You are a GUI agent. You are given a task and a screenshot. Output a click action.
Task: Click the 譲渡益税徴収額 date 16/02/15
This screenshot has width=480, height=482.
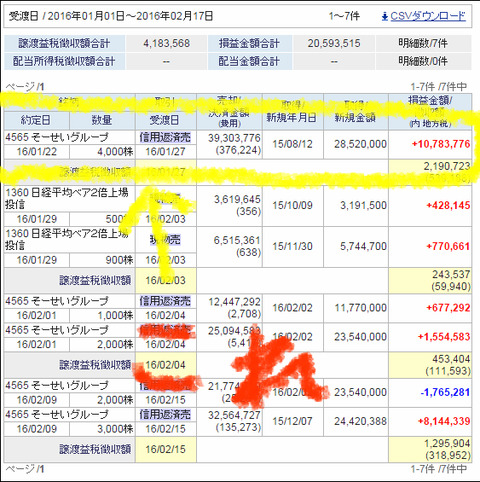click(x=165, y=449)
